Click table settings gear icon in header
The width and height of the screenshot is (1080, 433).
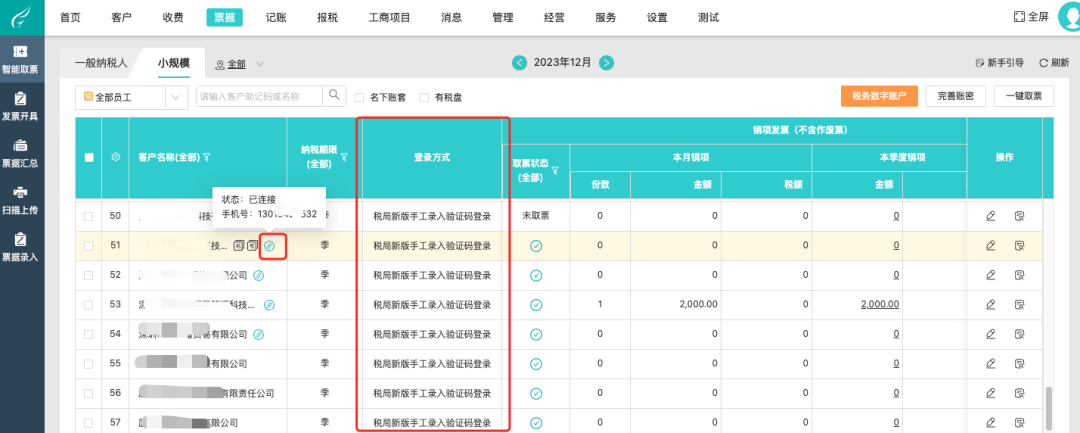[x=116, y=157]
